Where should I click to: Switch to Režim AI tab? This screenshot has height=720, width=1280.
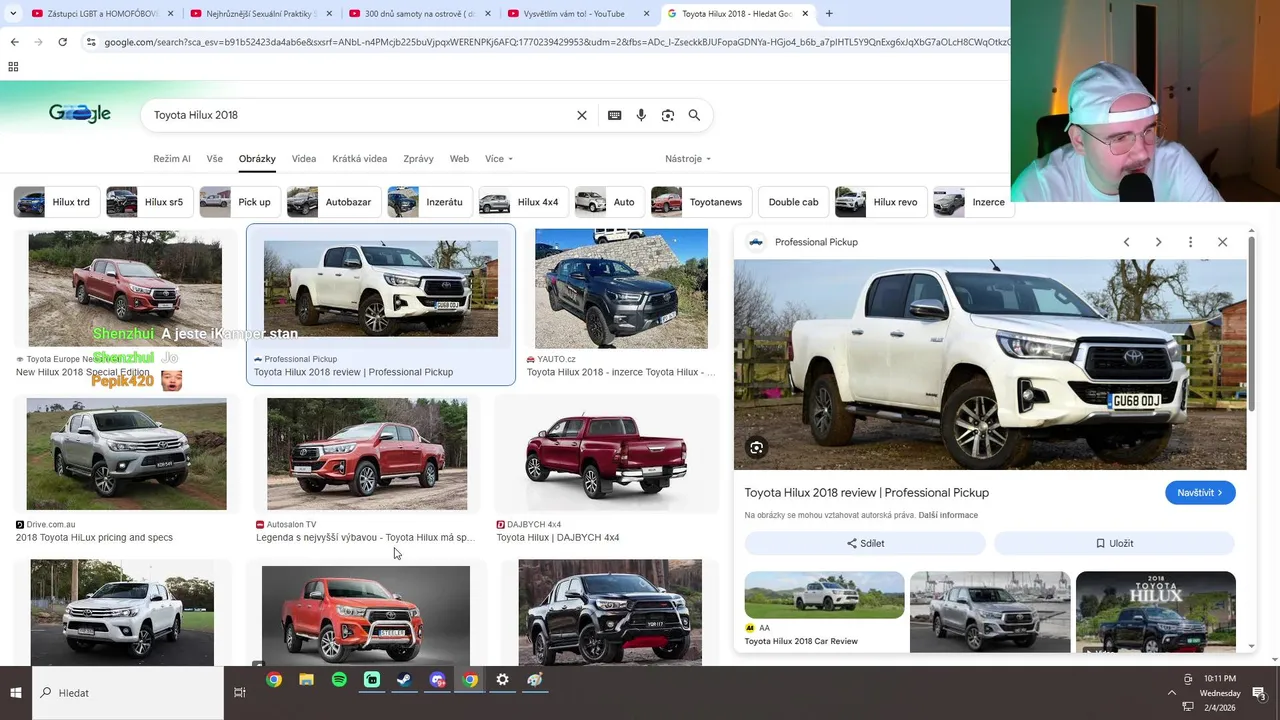pyautogui.click(x=172, y=159)
